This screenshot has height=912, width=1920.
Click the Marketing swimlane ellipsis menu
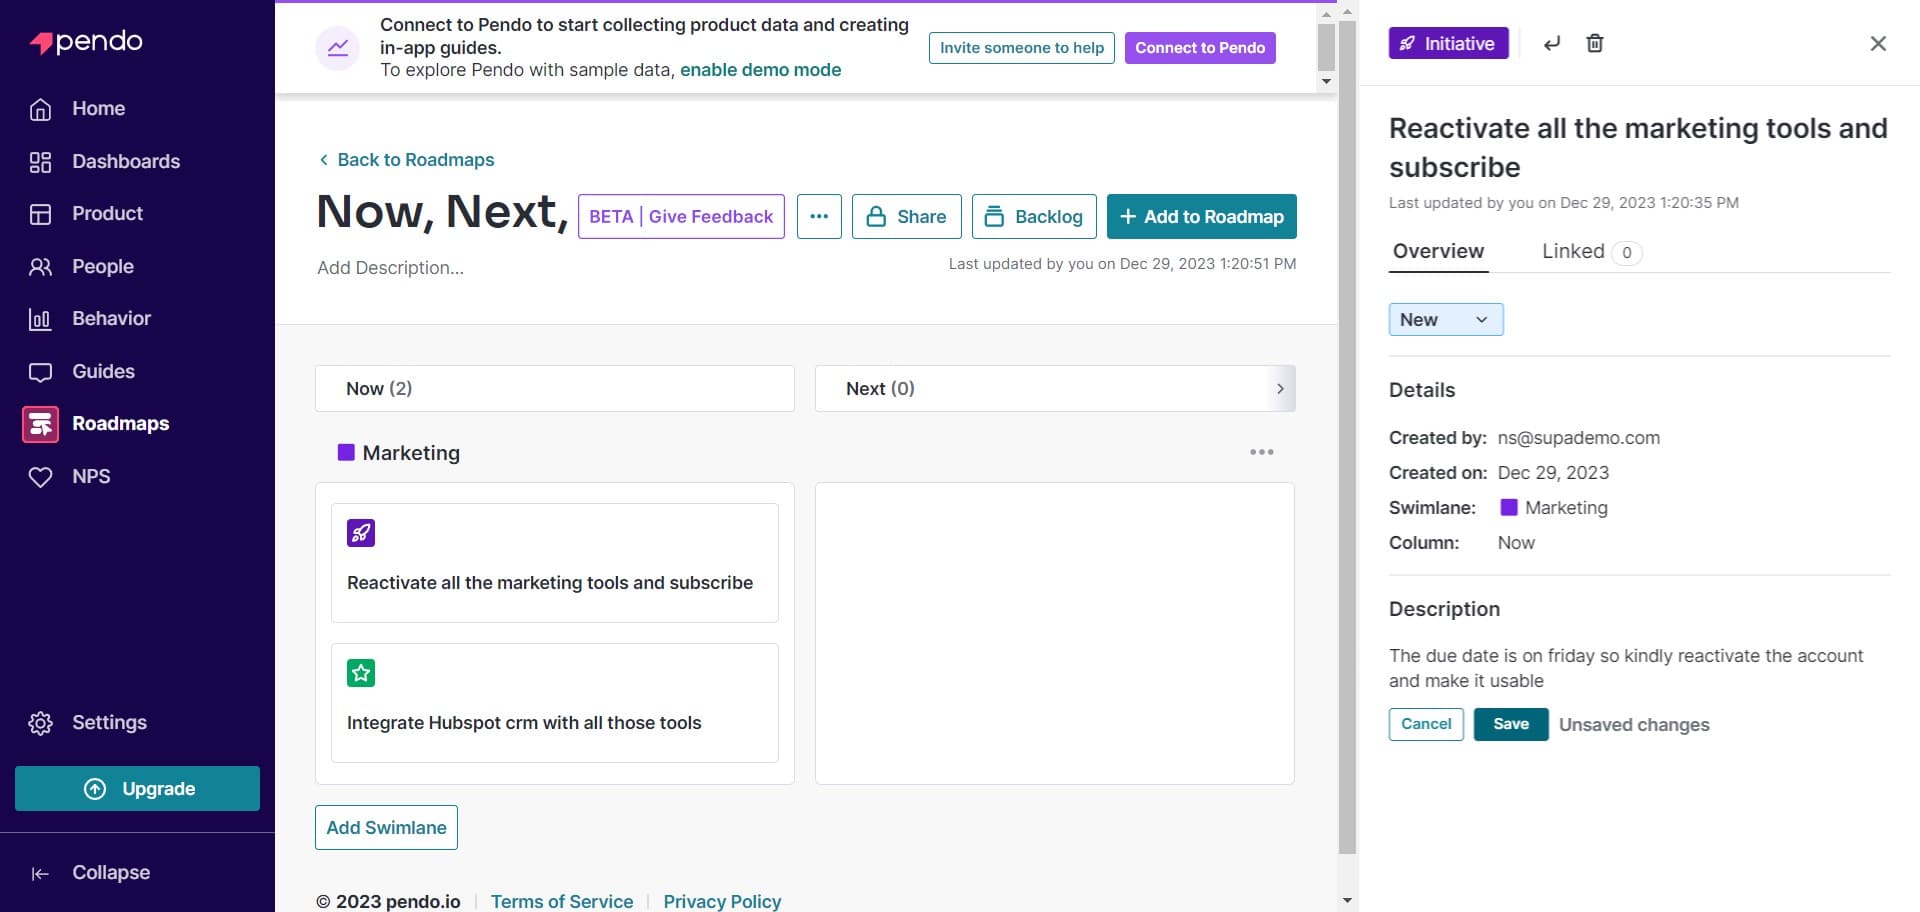pyautogui.click(x=1261, y=452)
